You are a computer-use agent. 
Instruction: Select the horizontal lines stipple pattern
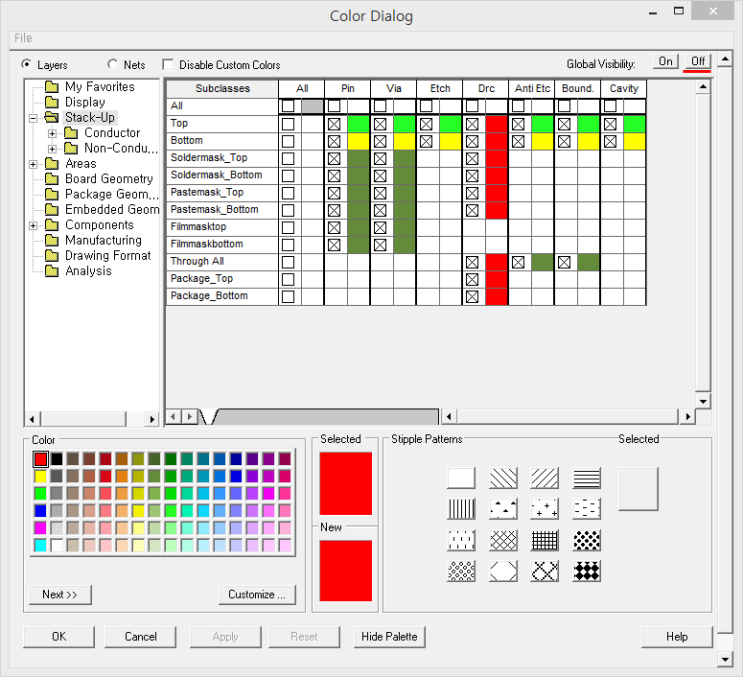tap(587, 478)
